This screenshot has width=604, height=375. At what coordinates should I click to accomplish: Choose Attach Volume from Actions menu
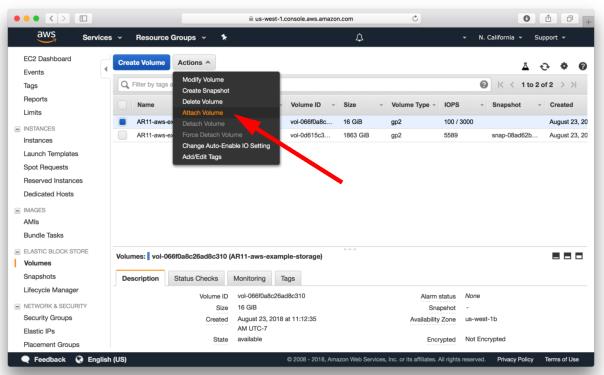(x=203, y=113)
